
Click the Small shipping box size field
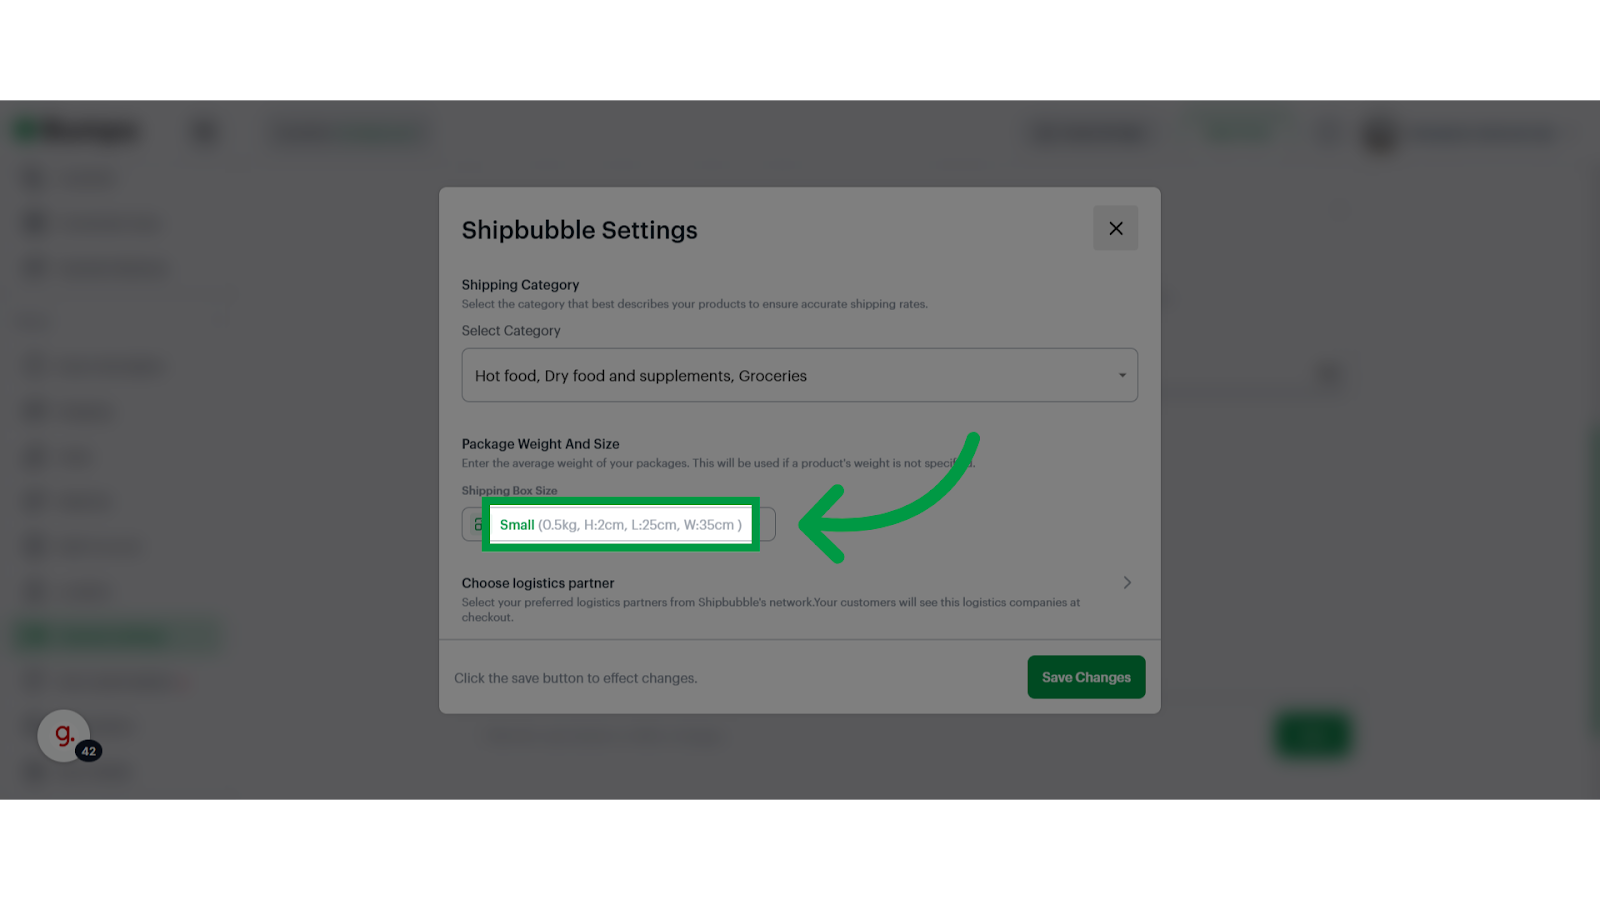tap(620, 524)
